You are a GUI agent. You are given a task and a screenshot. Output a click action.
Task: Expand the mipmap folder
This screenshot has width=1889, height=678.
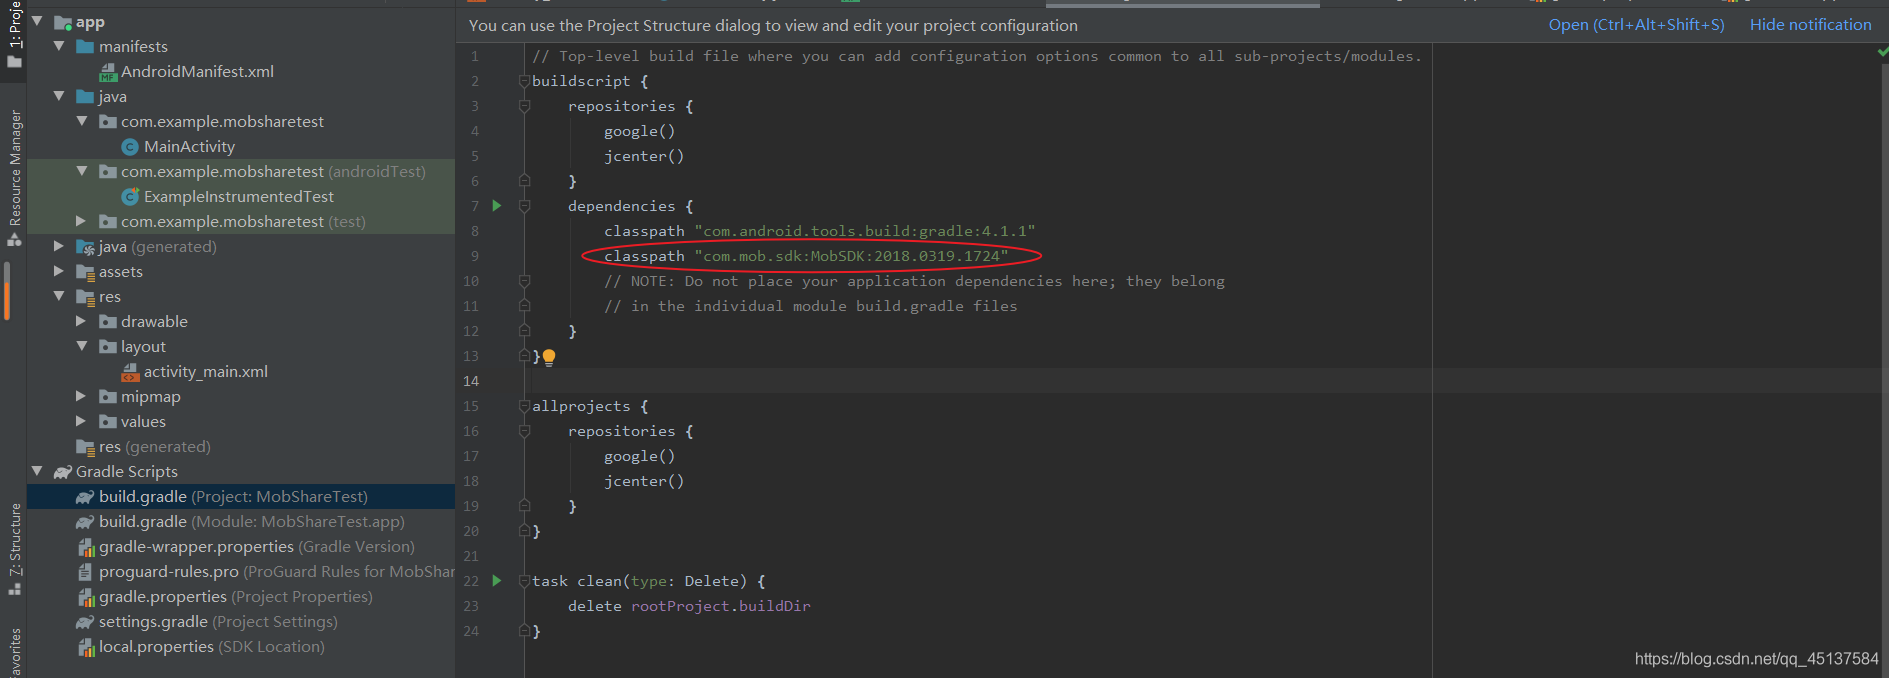(81, 396)
